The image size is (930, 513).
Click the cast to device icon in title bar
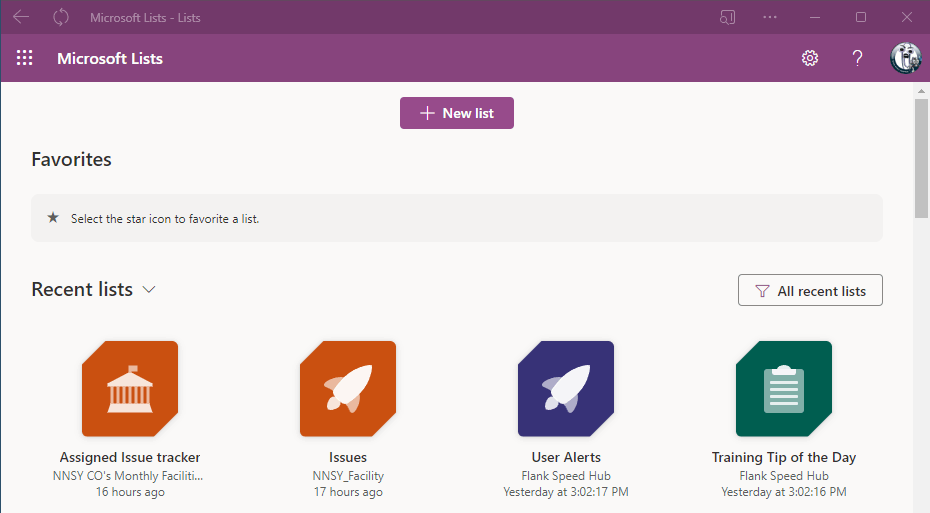point(727,17)
